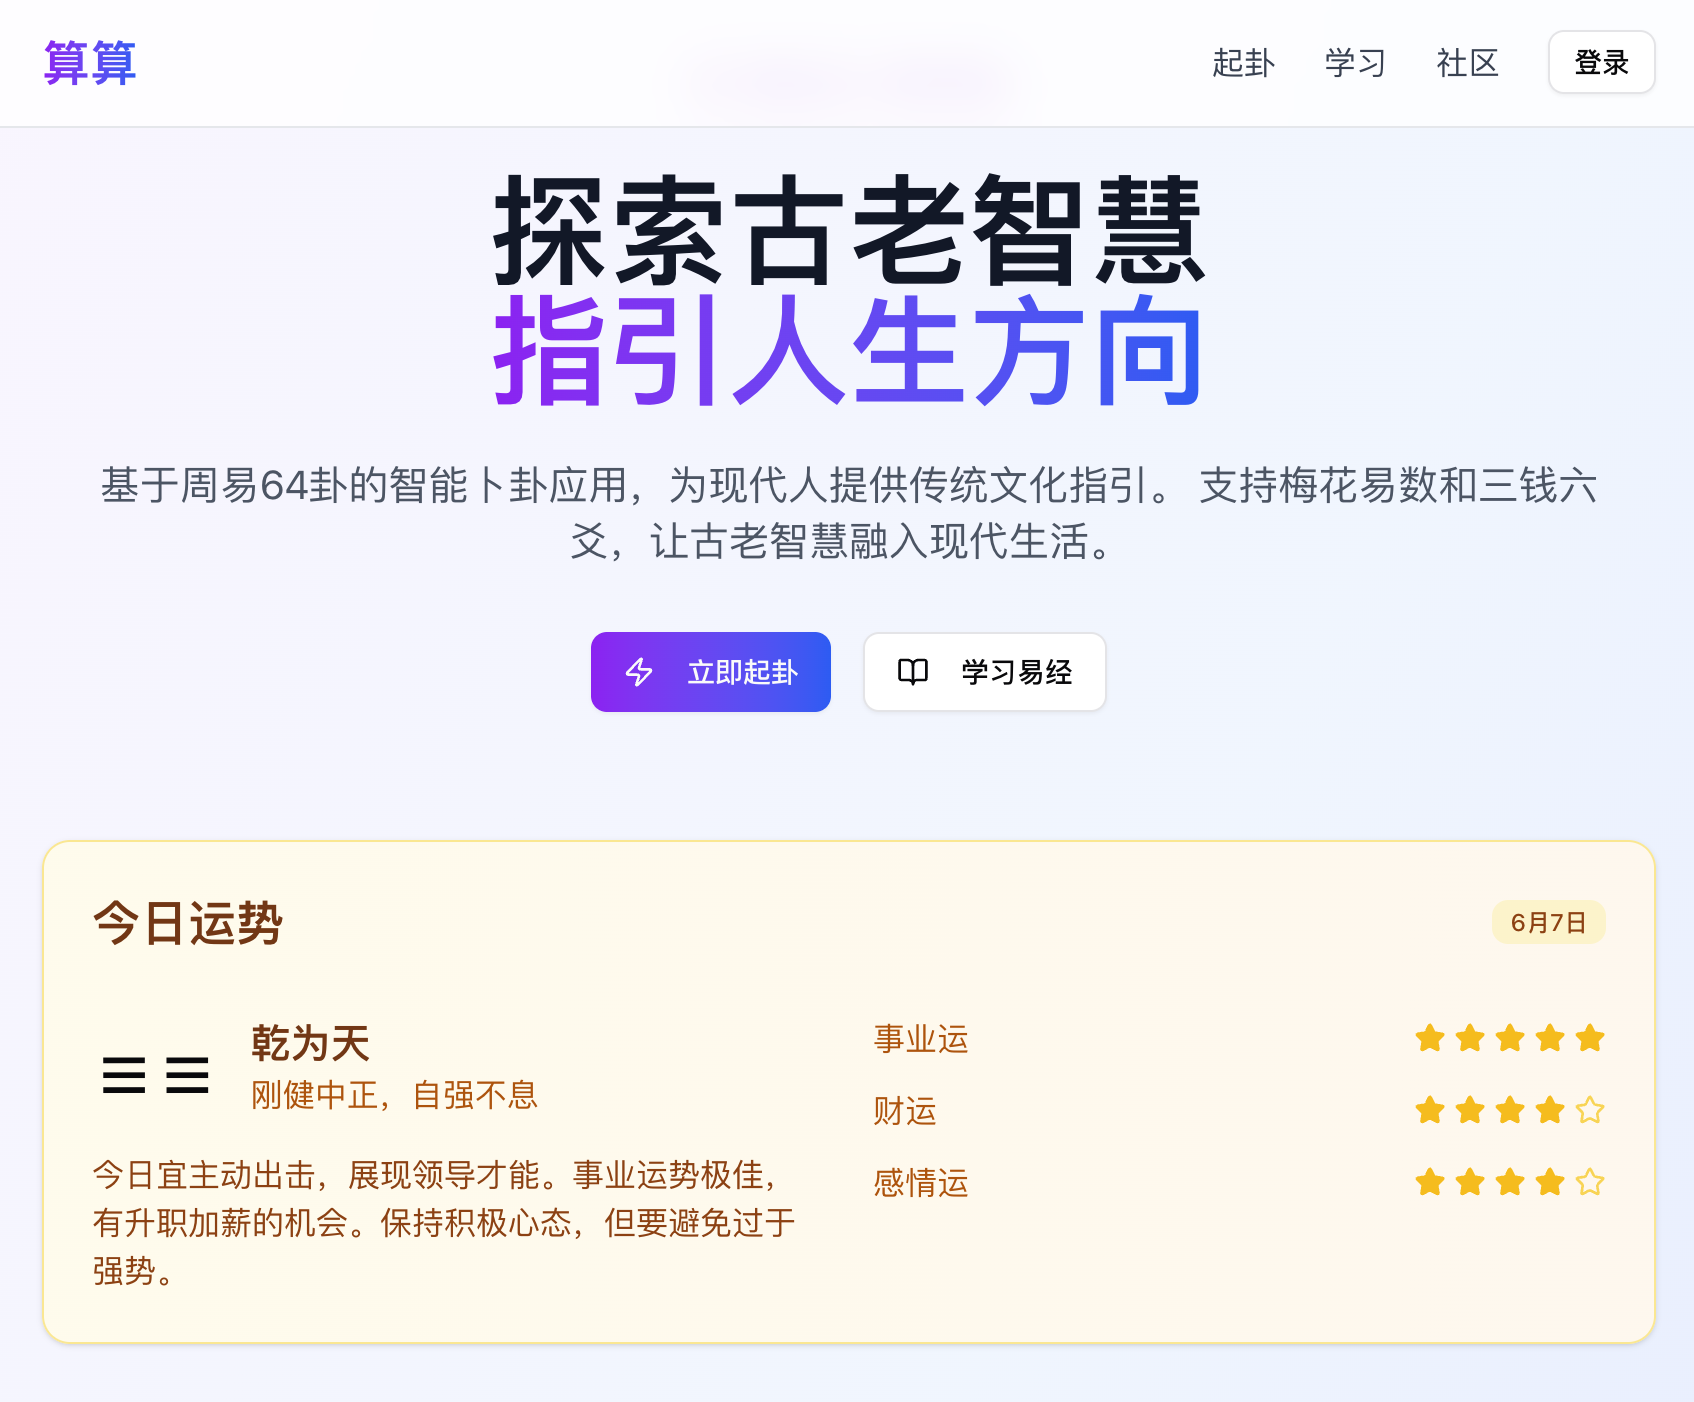Click the third star in 感情运 row
Screen dimensions: 1694x1402
pyautogui.click(x=1510, y=1182)
